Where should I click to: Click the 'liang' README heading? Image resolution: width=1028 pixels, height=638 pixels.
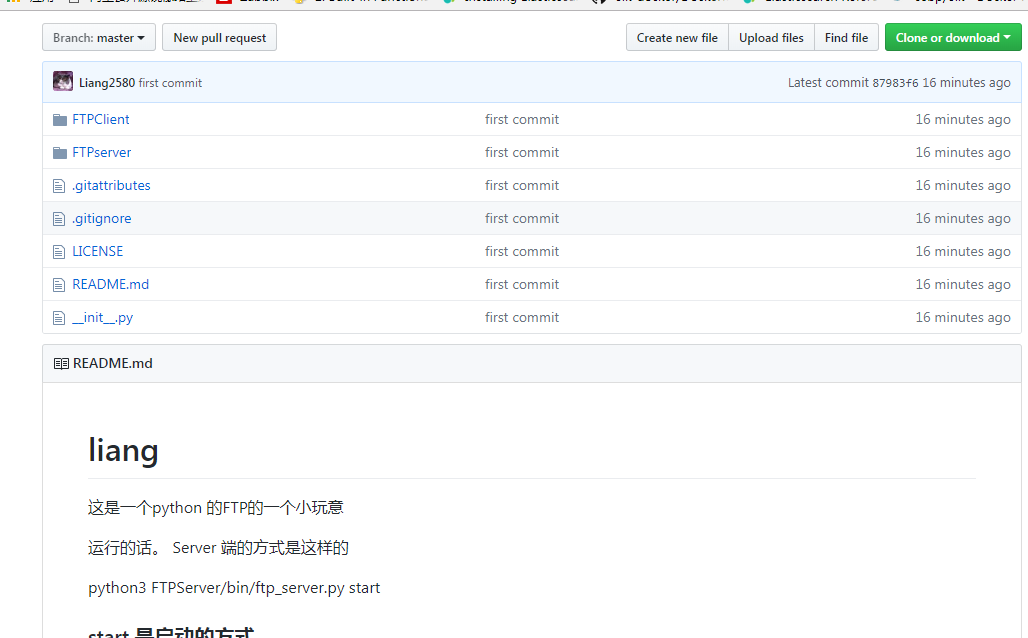[x=123, y=451]
